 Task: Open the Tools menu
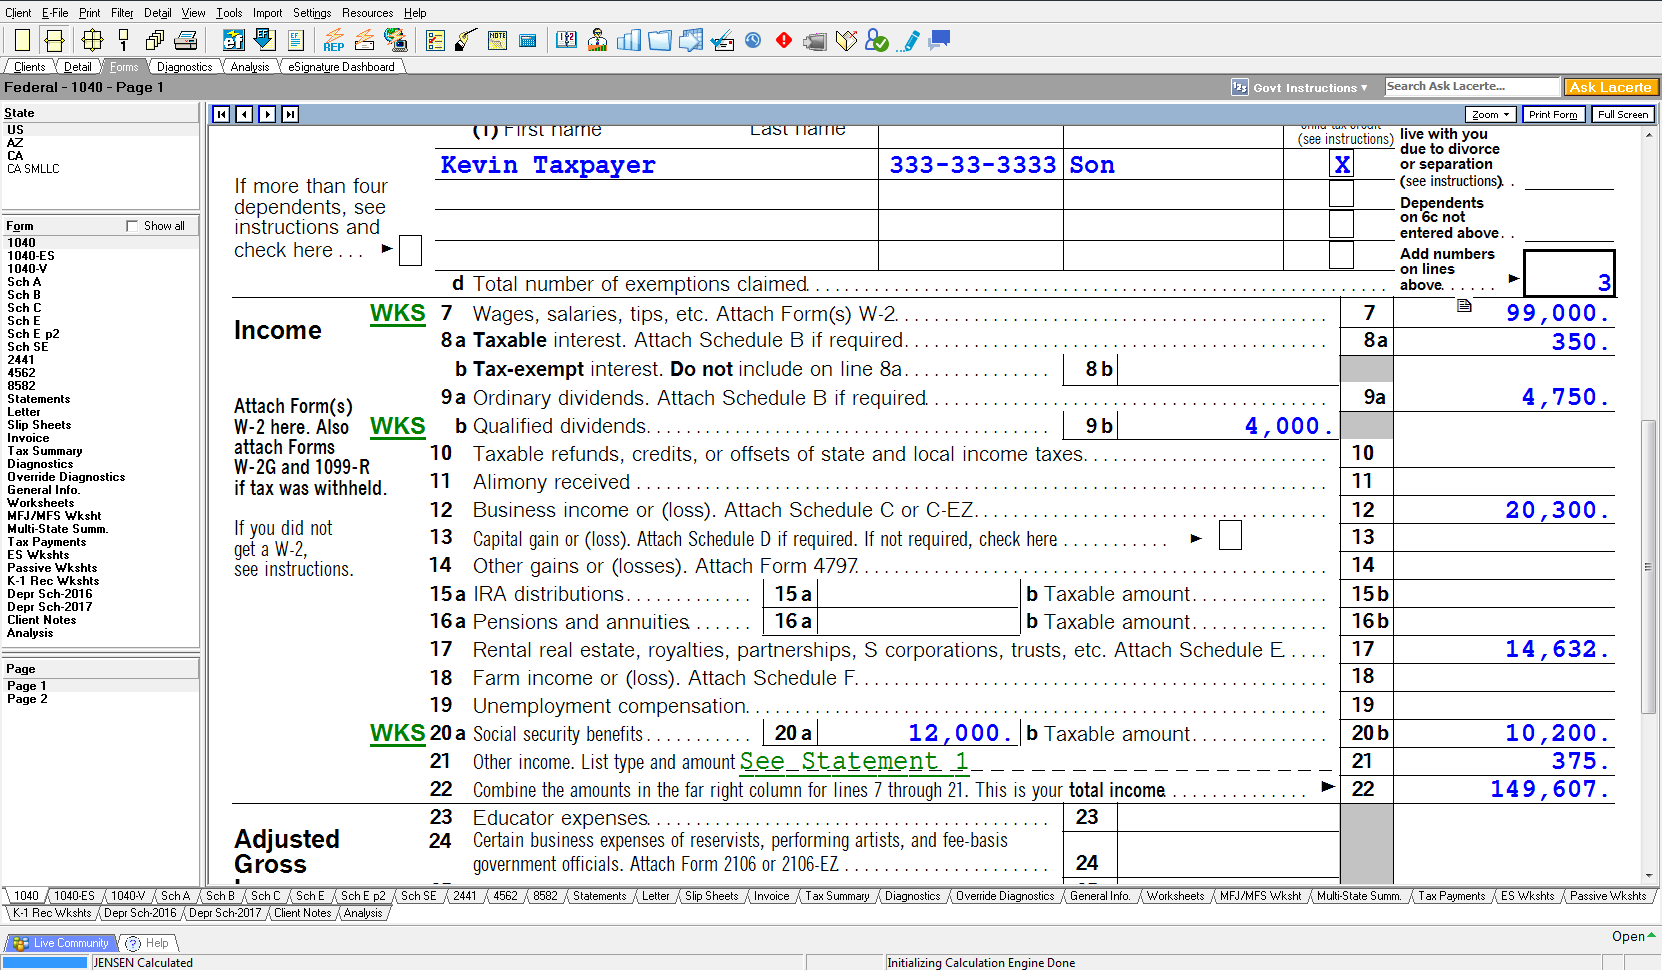pyautogui.click(x=229, y=13)
